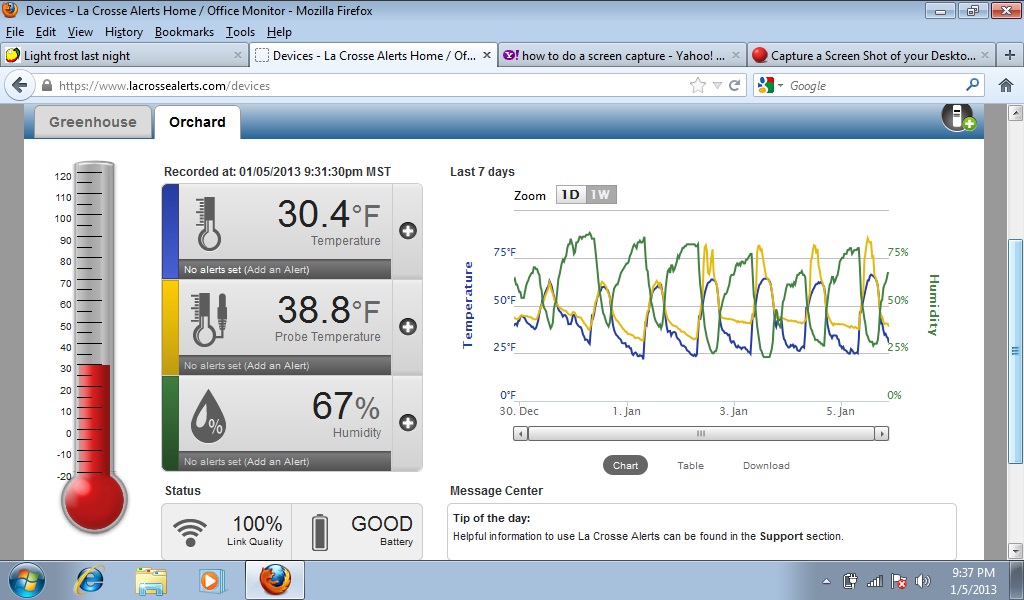Go to the browser Home page
1024x600 pixels.
pos(1006,86)
